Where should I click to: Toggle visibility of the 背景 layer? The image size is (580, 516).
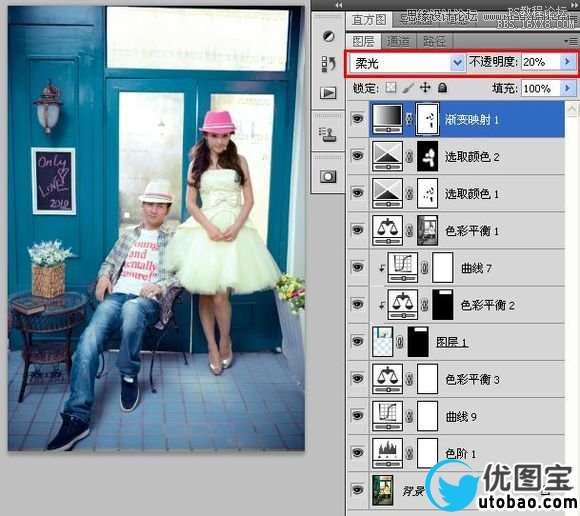click(x=357, y=490)
